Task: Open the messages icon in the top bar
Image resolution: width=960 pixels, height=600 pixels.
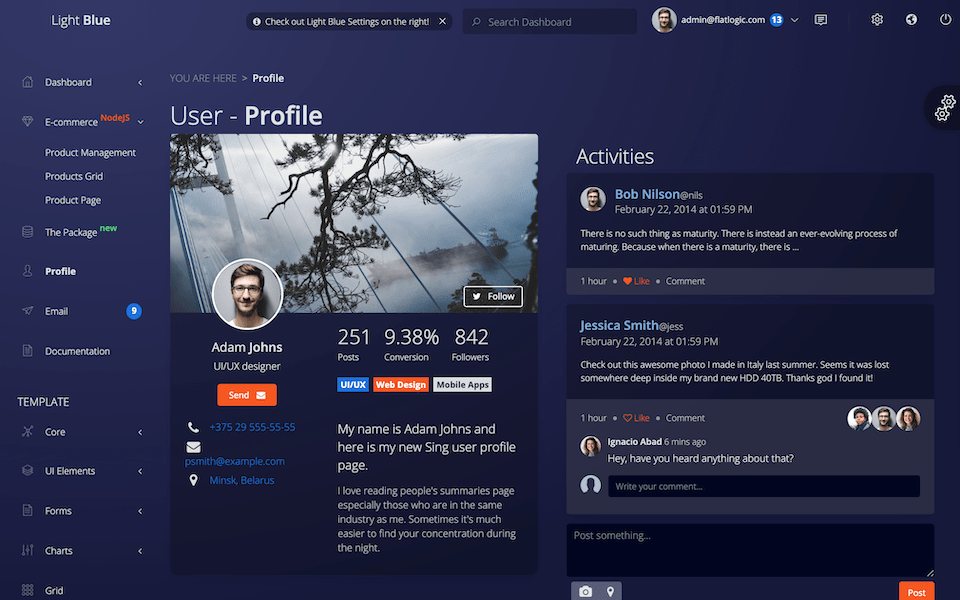Action: [x=821, y=19]
